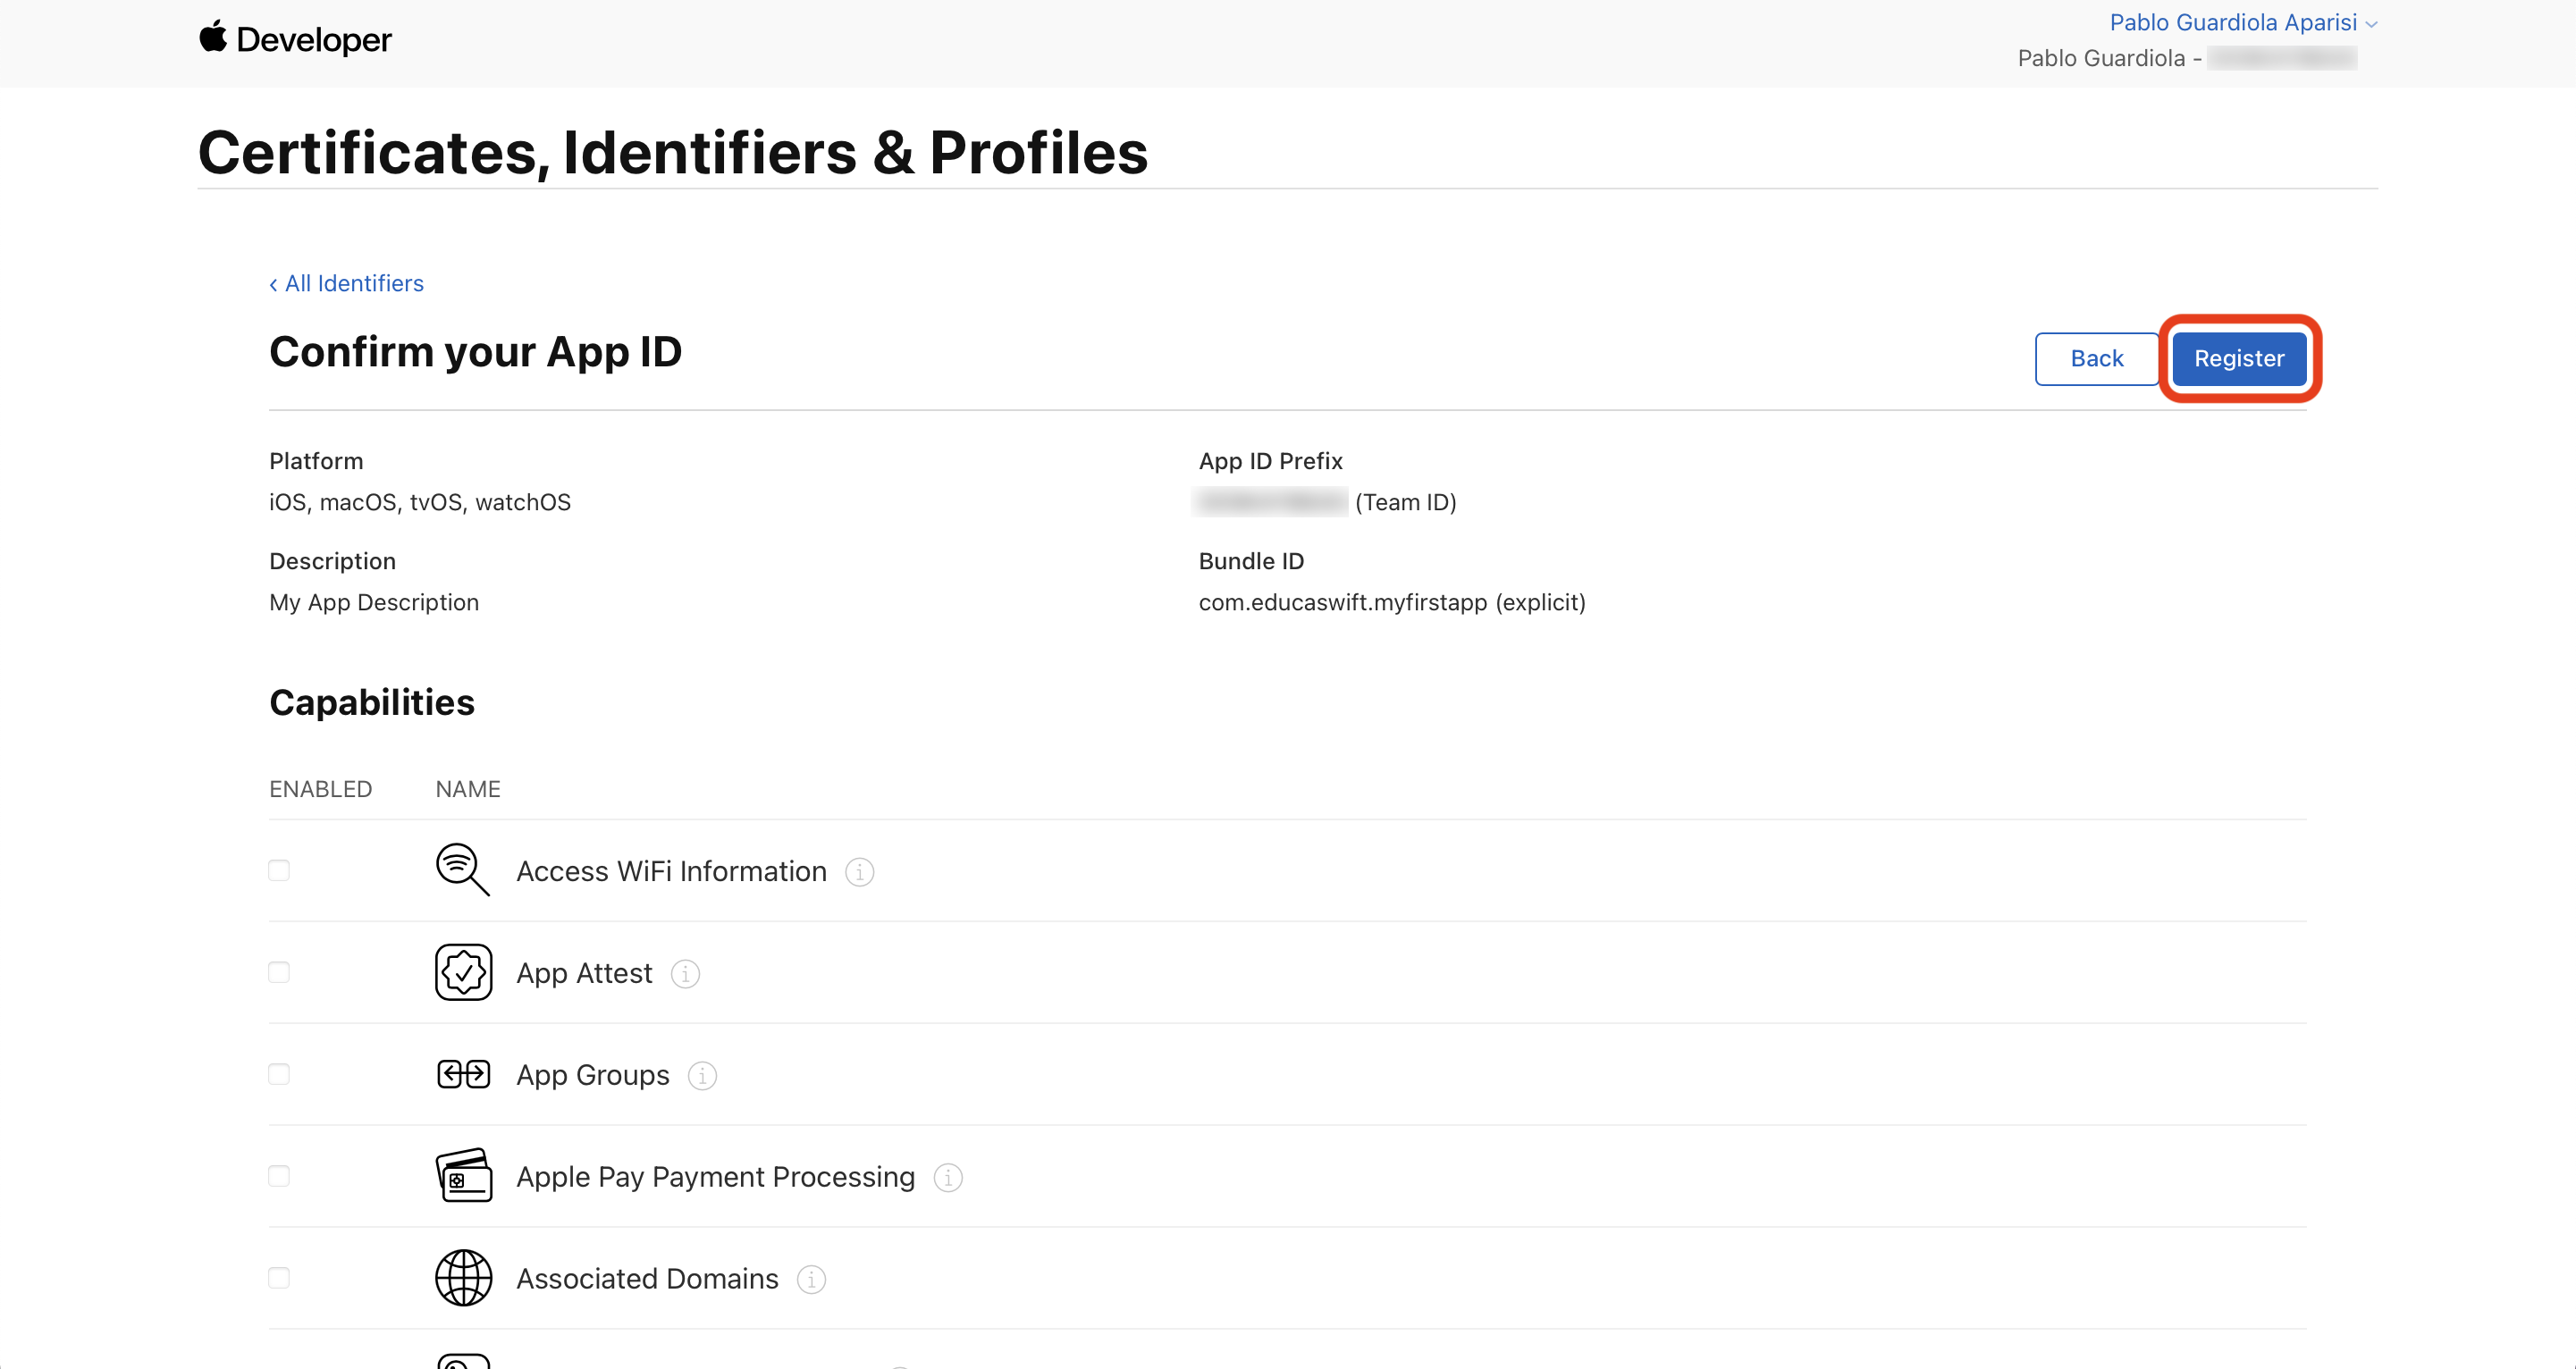Screen dimensions: 2576x1369
Task: Click the App Groups icon
Action: pyautogui.click(x=463, y=1074)
